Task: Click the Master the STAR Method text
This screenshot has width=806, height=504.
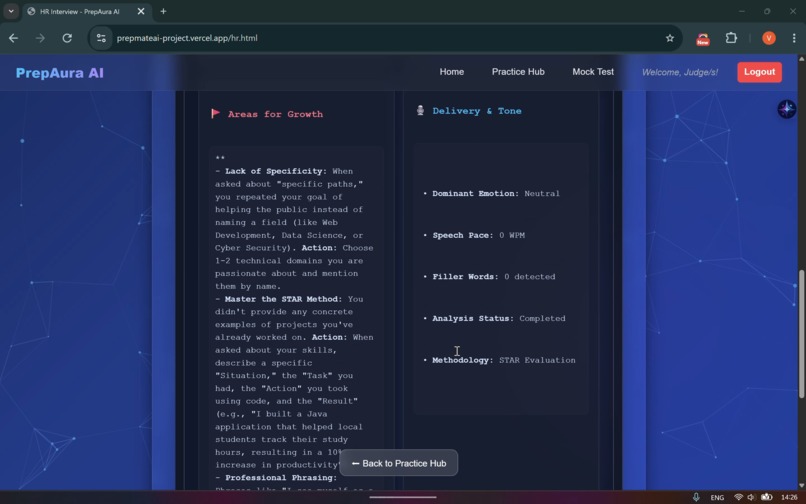Action: 283,299
